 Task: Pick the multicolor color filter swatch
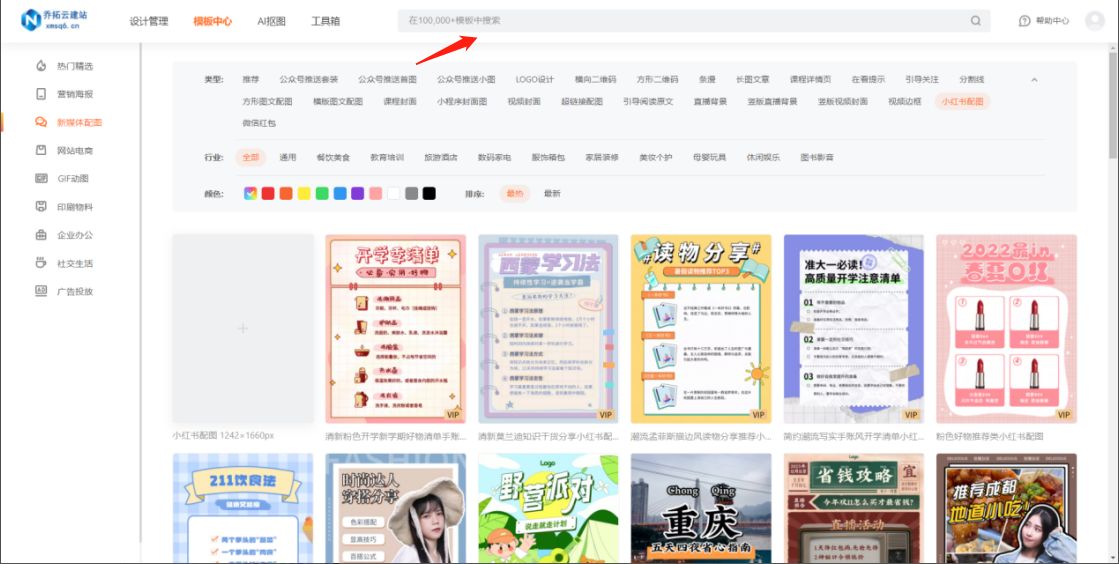point(250,193)
